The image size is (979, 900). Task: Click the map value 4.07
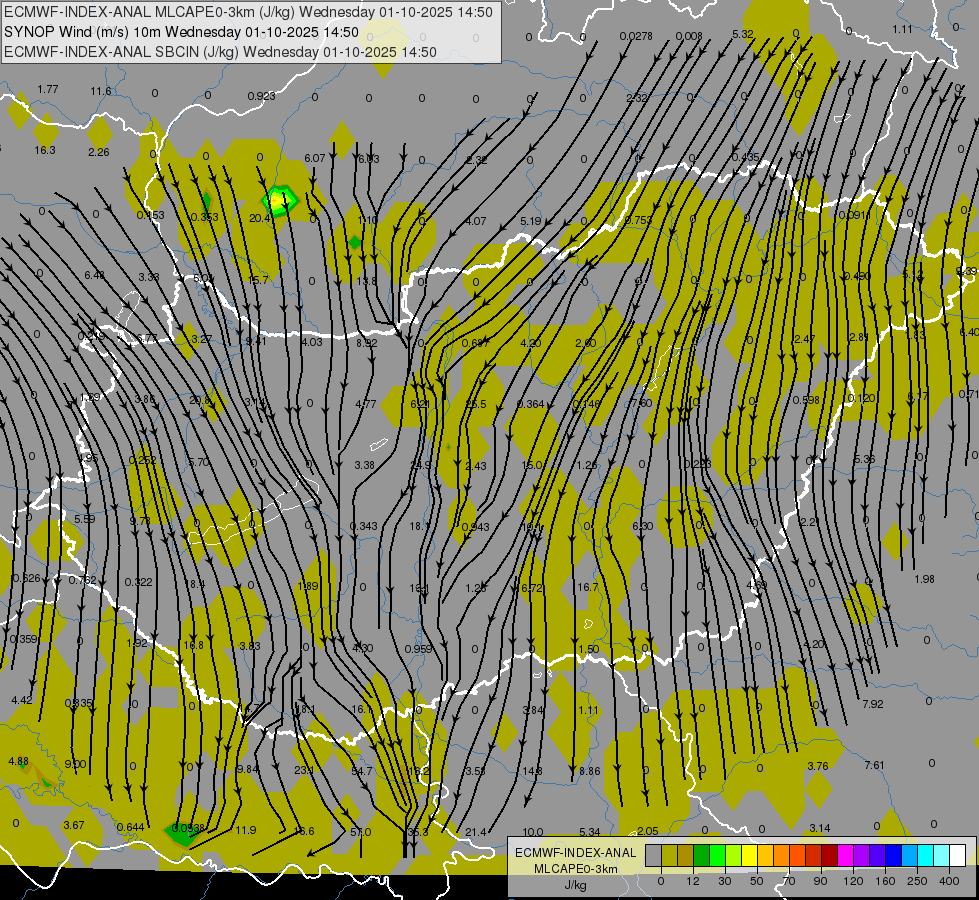coord(476,220)
